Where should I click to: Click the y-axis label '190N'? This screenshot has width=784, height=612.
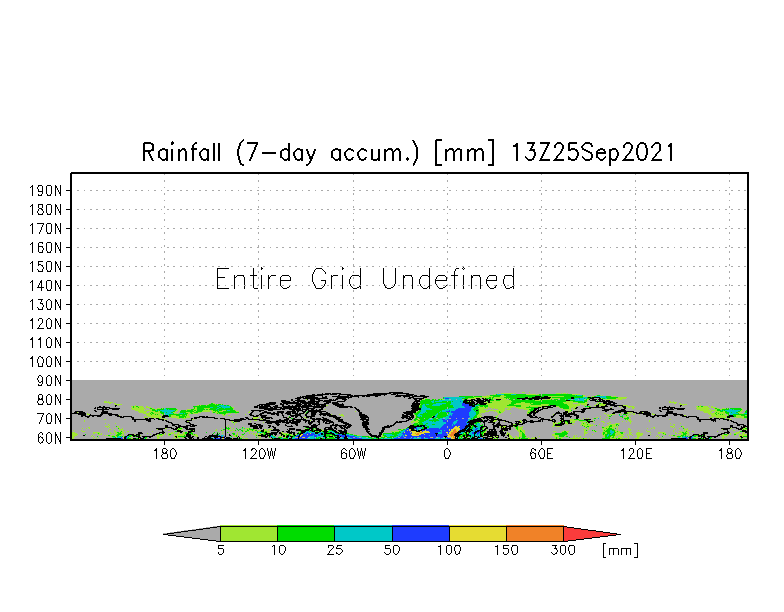46,190
